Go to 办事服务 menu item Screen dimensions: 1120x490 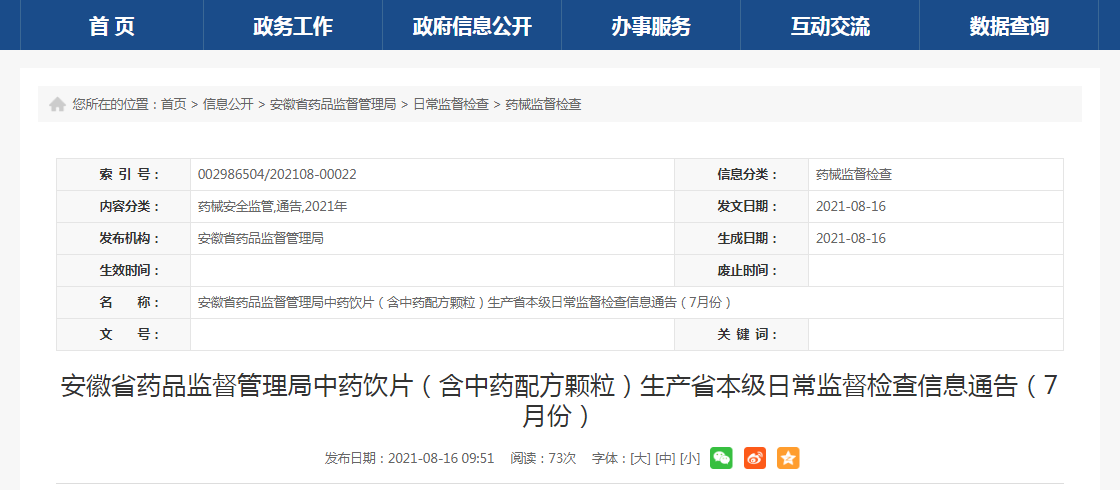(651, 26)
